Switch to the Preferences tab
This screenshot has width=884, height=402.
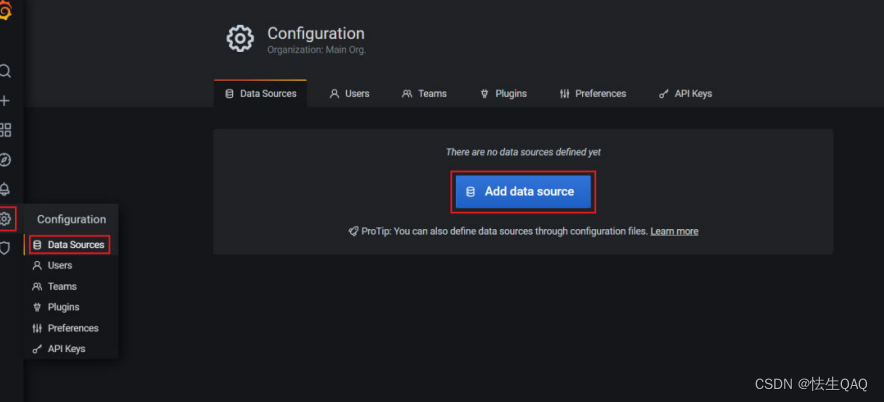(x=593, y=94)
